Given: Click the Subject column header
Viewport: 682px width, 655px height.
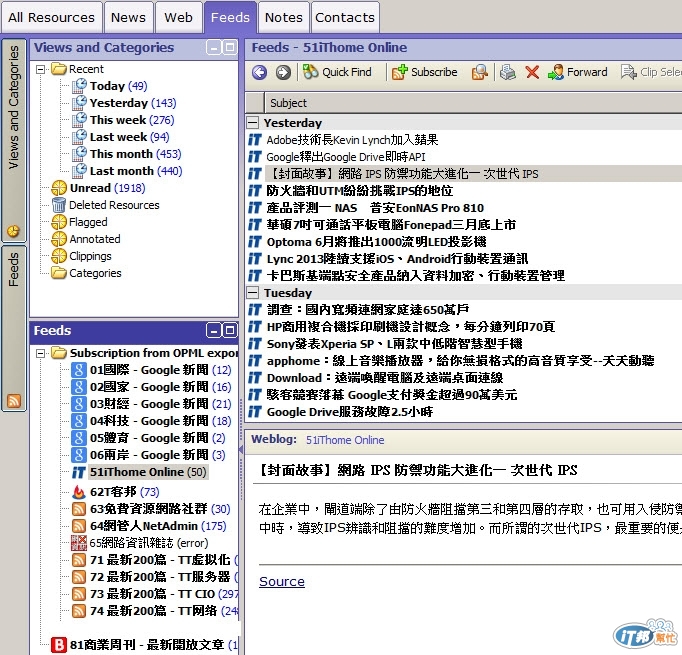Looking at the screenshot, I should point(473,103).
